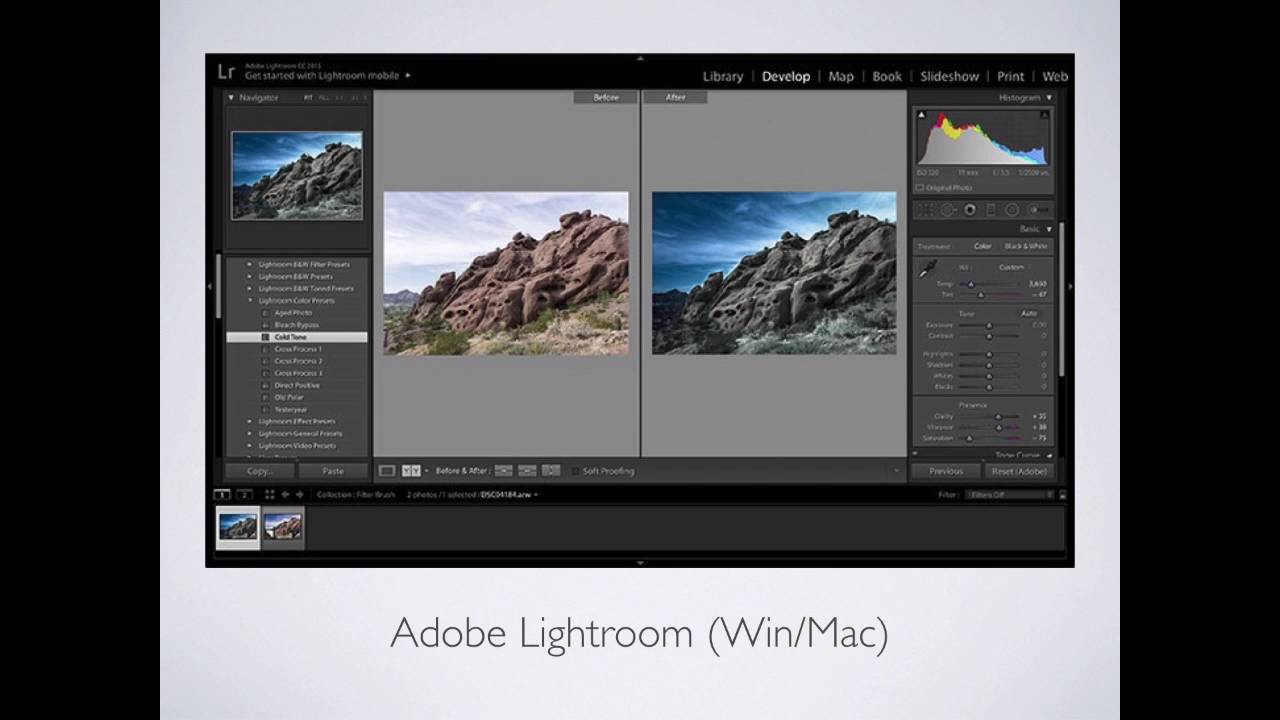The height and width of the screenshot is (720, 1280).
Task: Select main window display button 1
Action: 222,494
